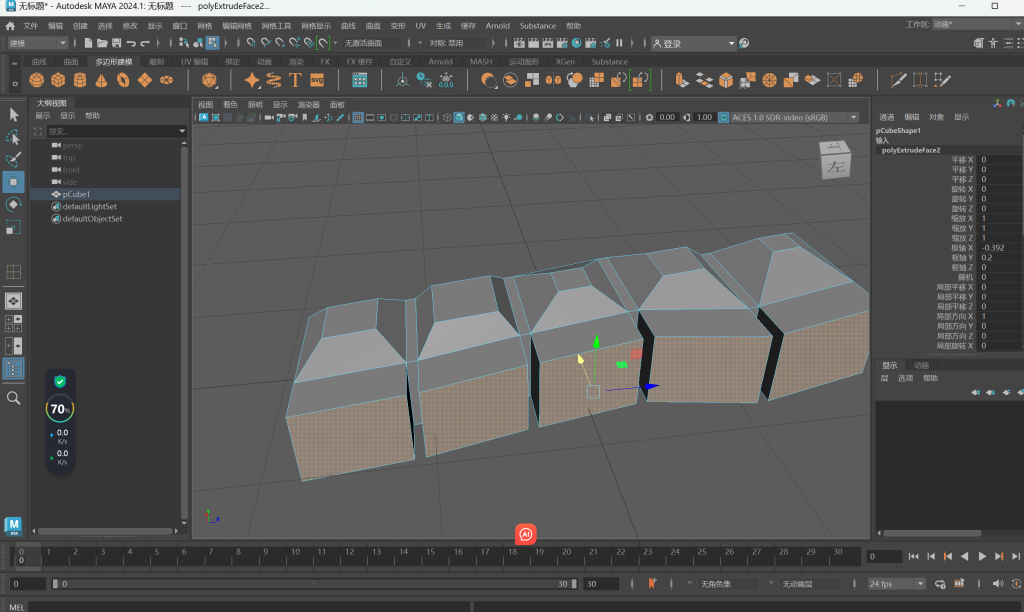Activate the Move tool in toolbox
1024x612 pixels.
pyautogui.click(x=13, y=182)
